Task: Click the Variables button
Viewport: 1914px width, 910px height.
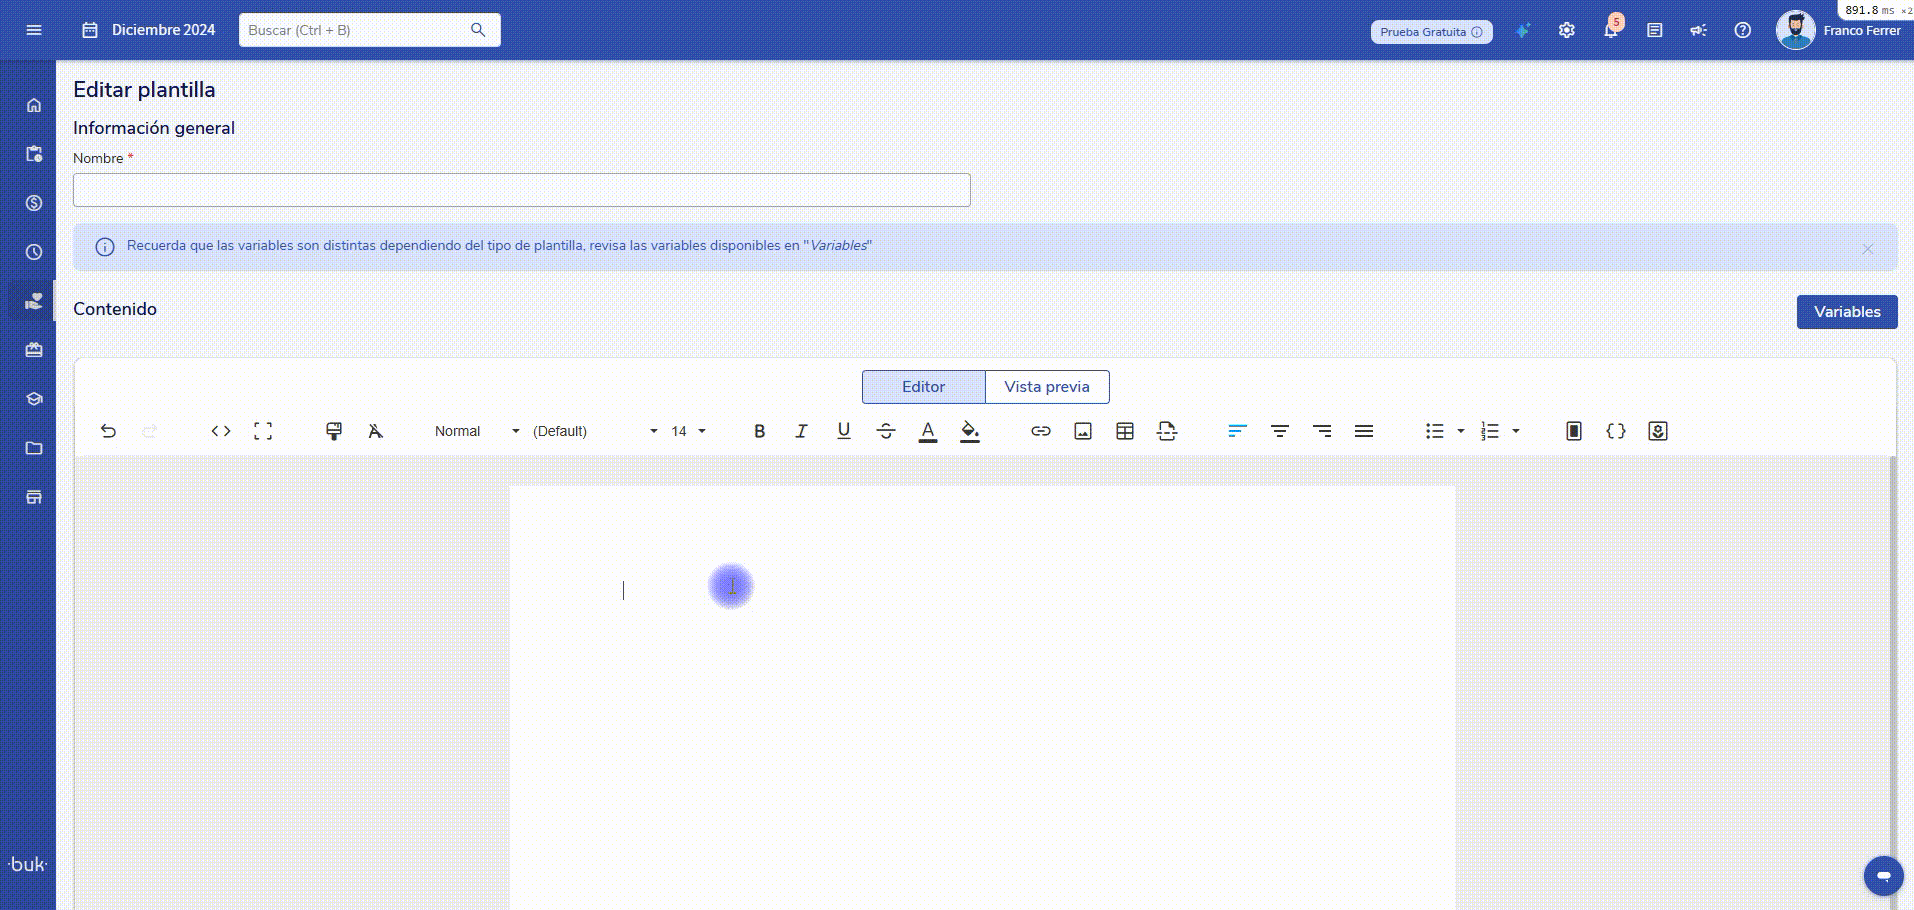Action: [1847, 312]
